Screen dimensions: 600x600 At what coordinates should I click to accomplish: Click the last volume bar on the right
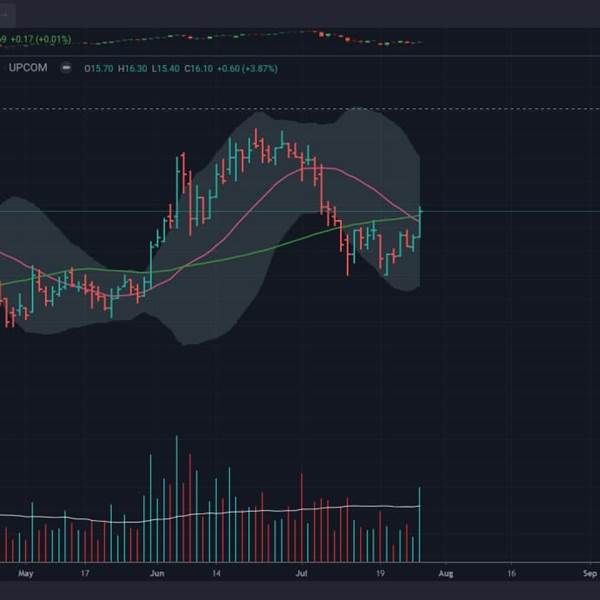[x=420, y=524]
